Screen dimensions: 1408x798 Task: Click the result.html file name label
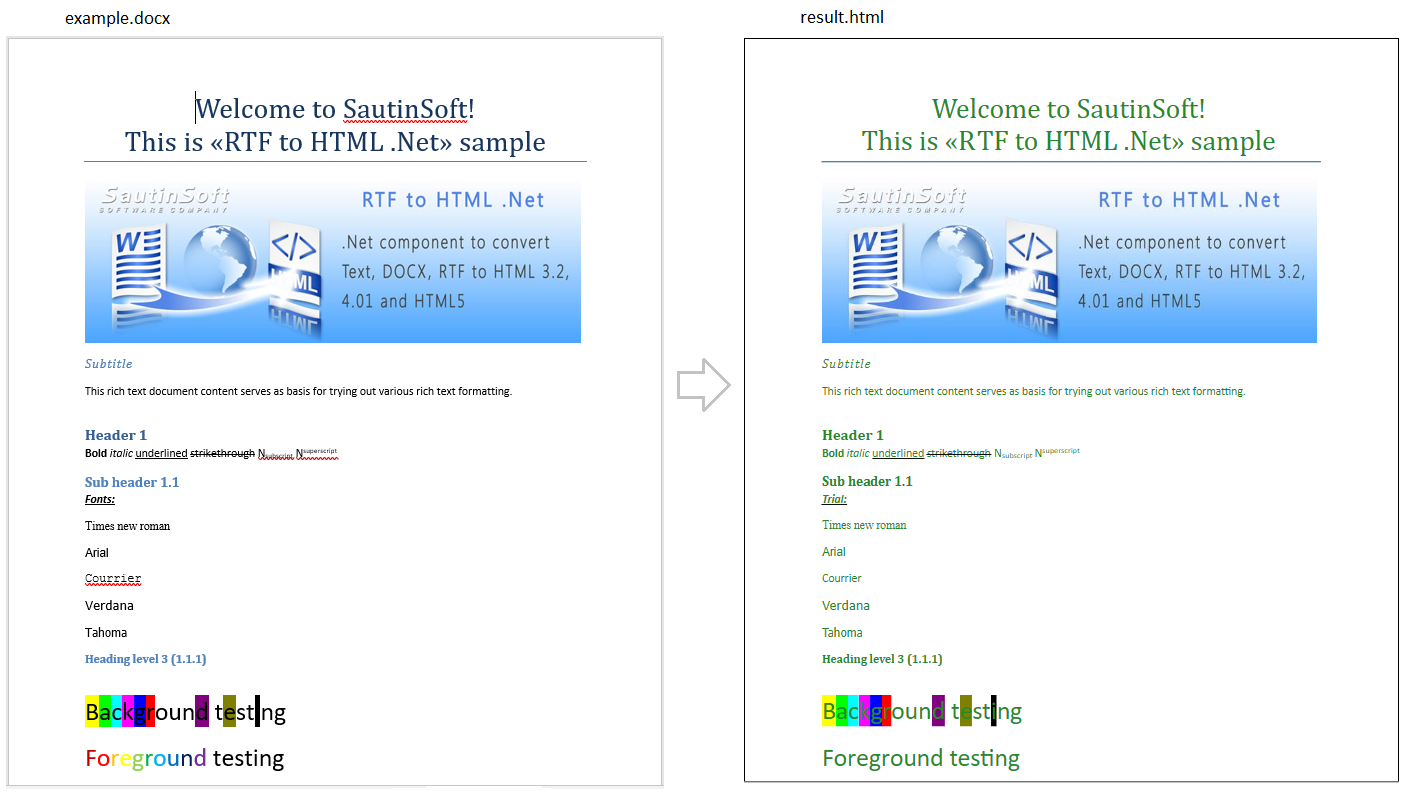[842, 17]
